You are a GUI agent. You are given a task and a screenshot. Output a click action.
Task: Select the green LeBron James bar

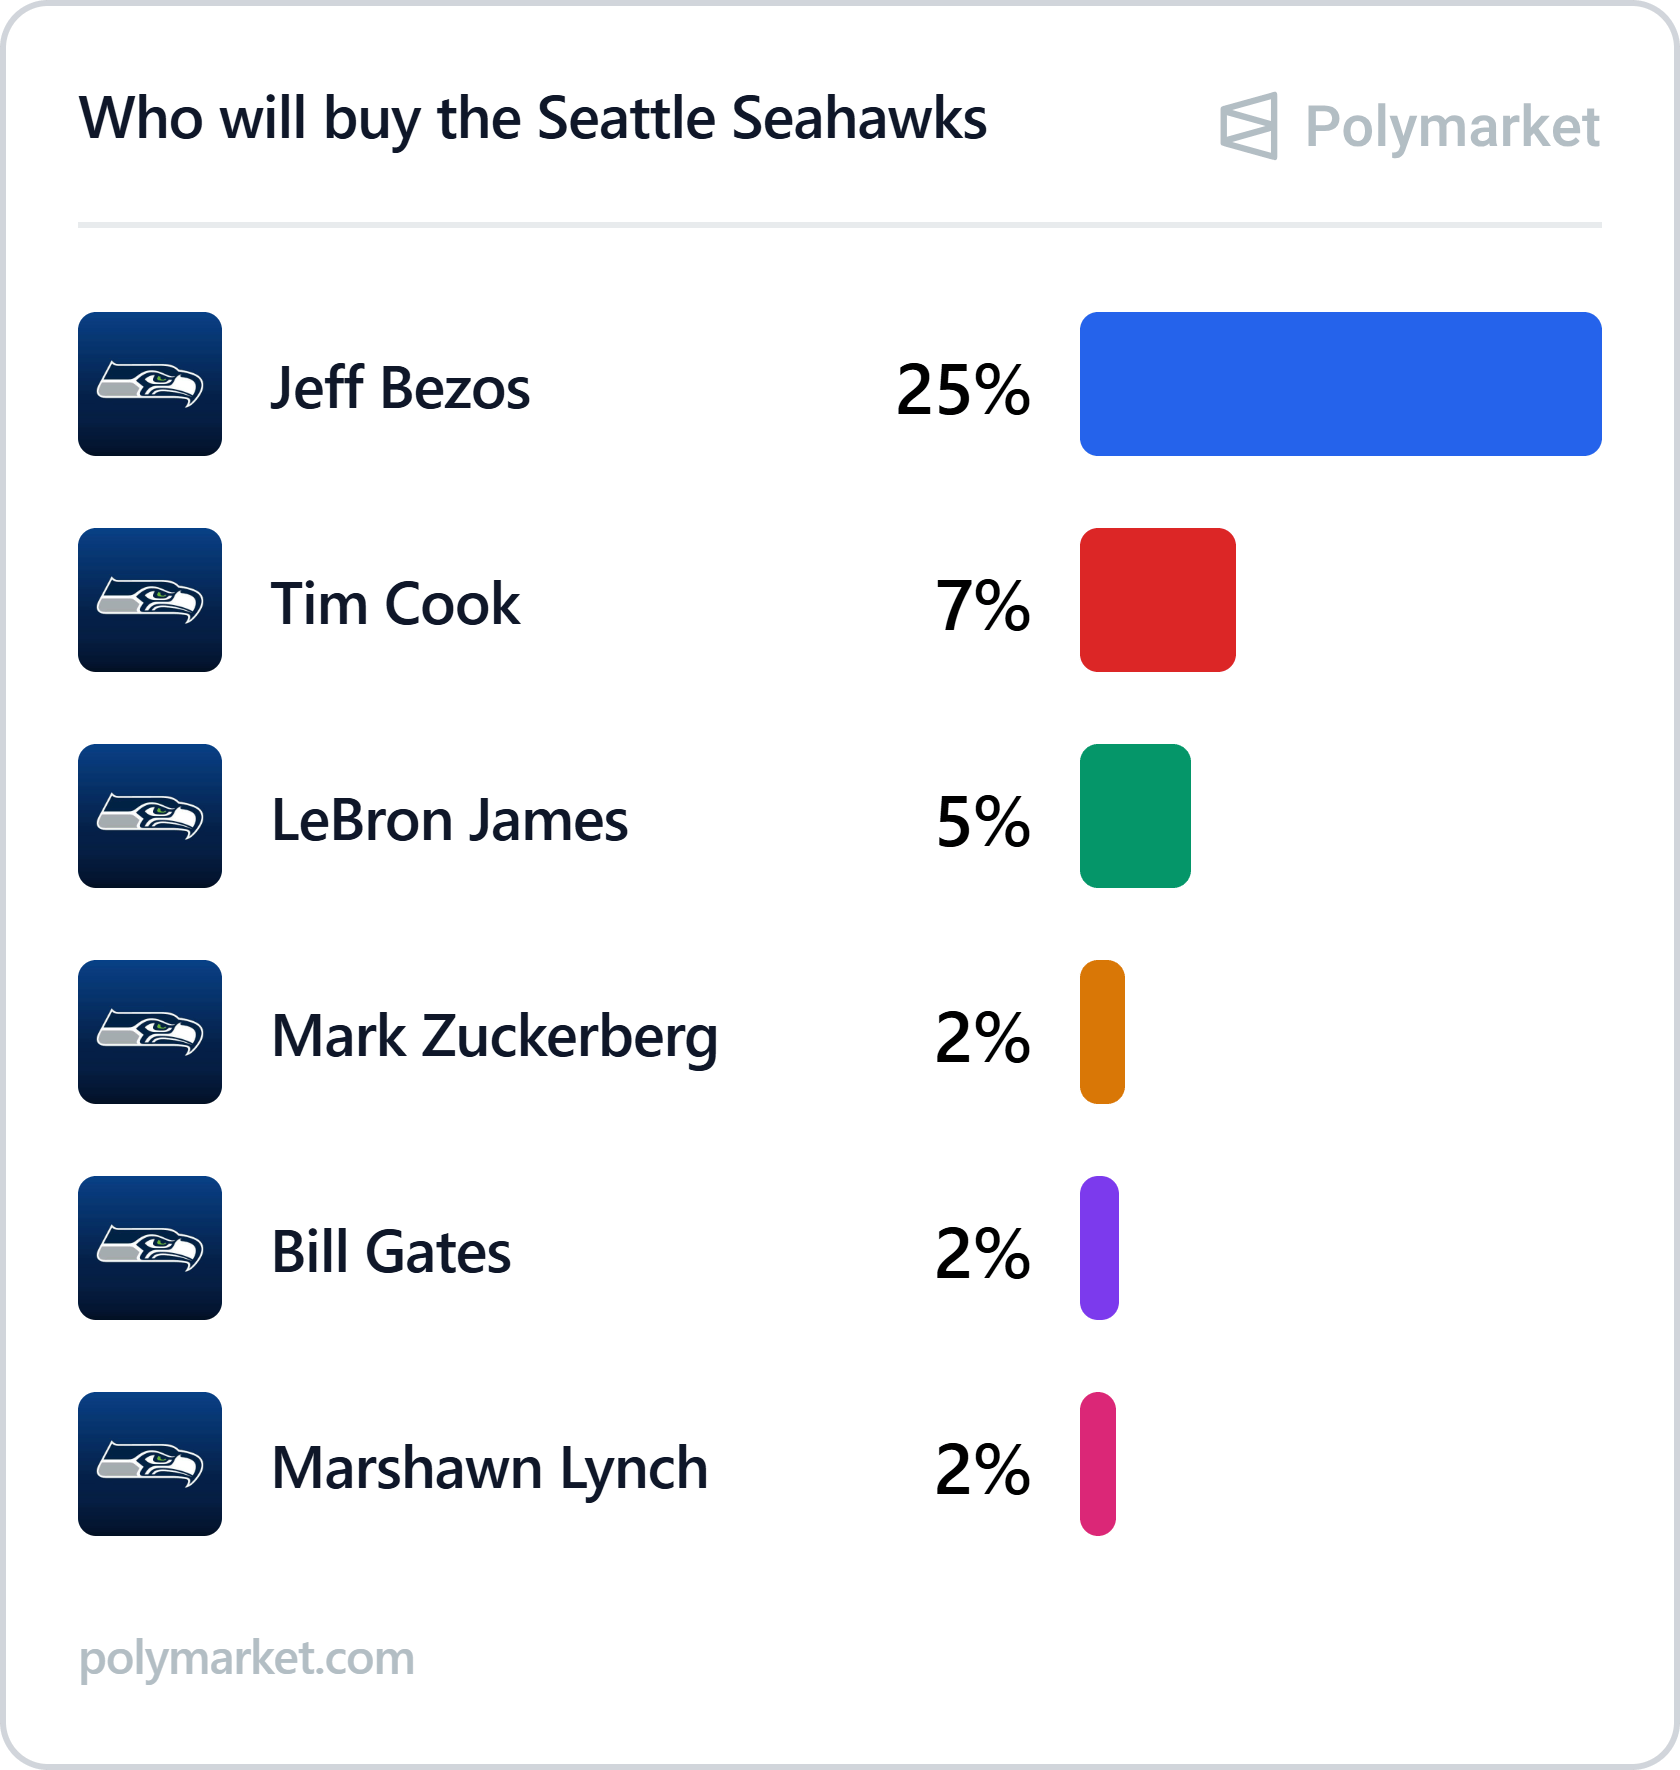1135,816
